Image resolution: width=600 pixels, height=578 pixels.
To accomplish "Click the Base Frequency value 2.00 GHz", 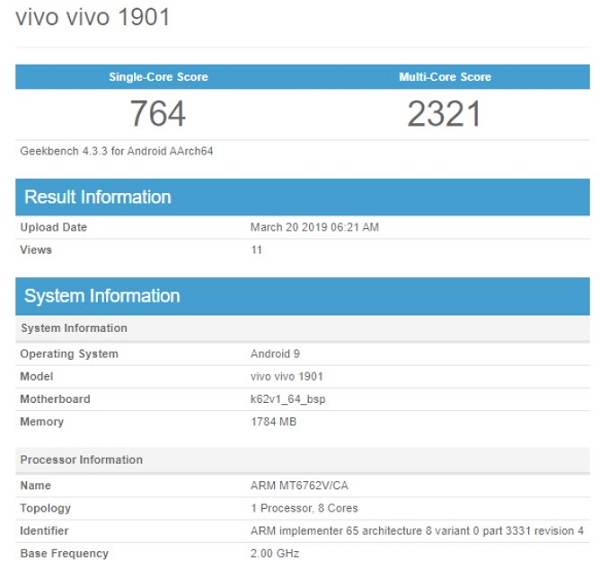I will (274, 553).
